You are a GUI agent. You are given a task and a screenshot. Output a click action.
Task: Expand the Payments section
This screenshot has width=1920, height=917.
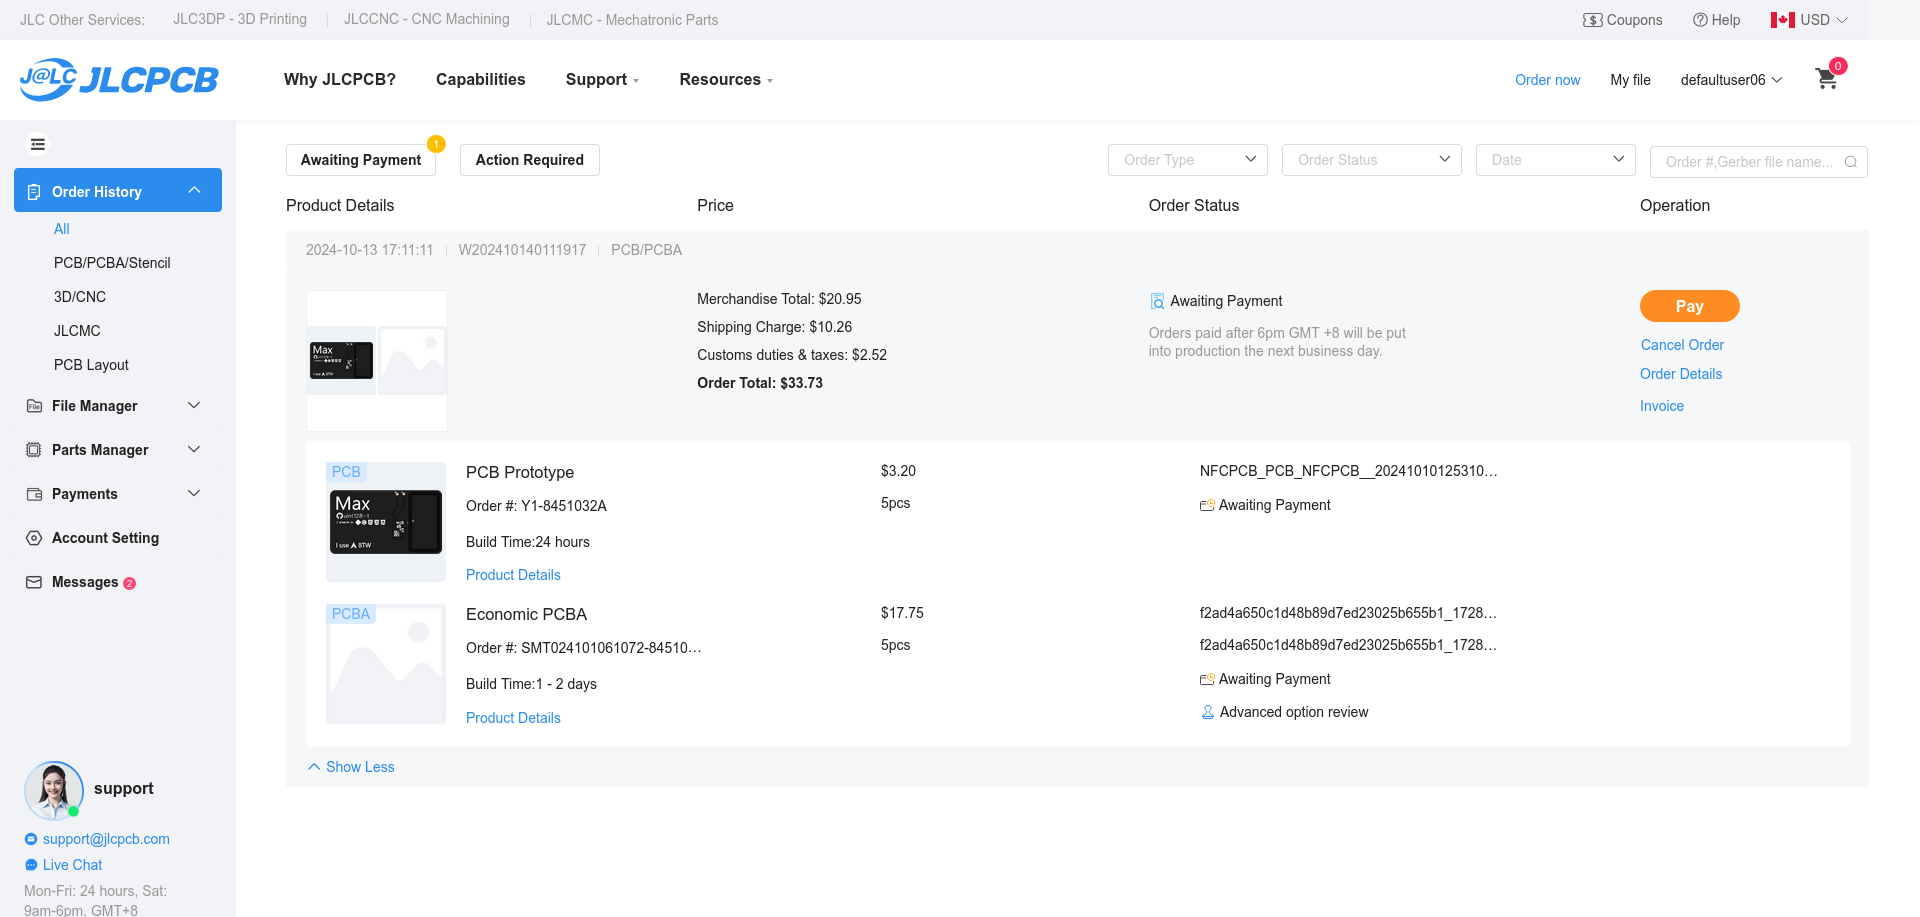tap(194, 494)
